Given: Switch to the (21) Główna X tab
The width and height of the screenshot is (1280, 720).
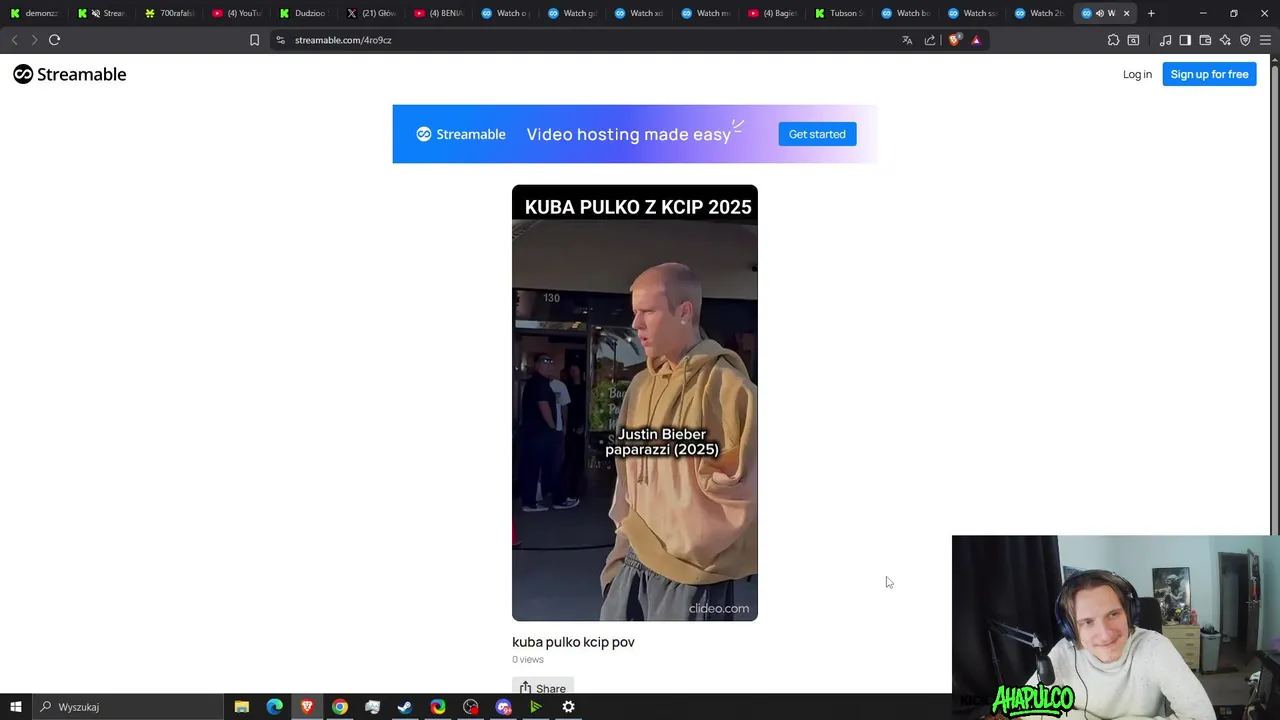Looking at the screenshot, I should (x=370, y=13).
